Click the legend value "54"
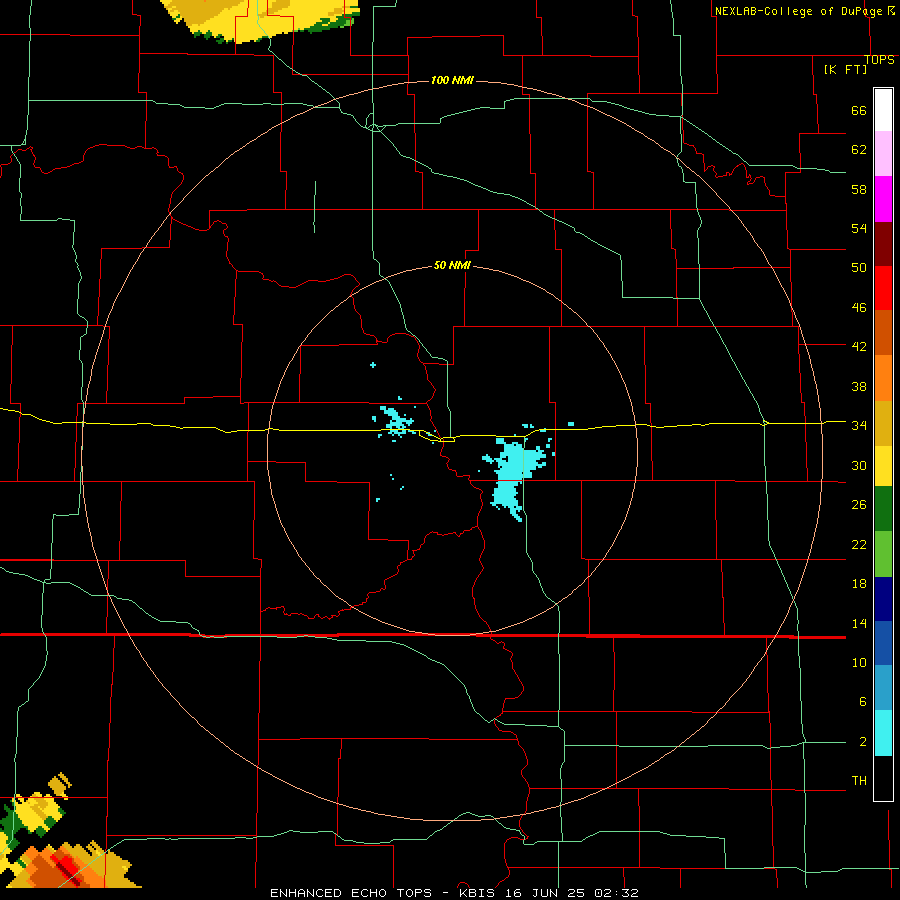This screenshot has height=900, width=900. pyautogui.click(x=859, y=228)
